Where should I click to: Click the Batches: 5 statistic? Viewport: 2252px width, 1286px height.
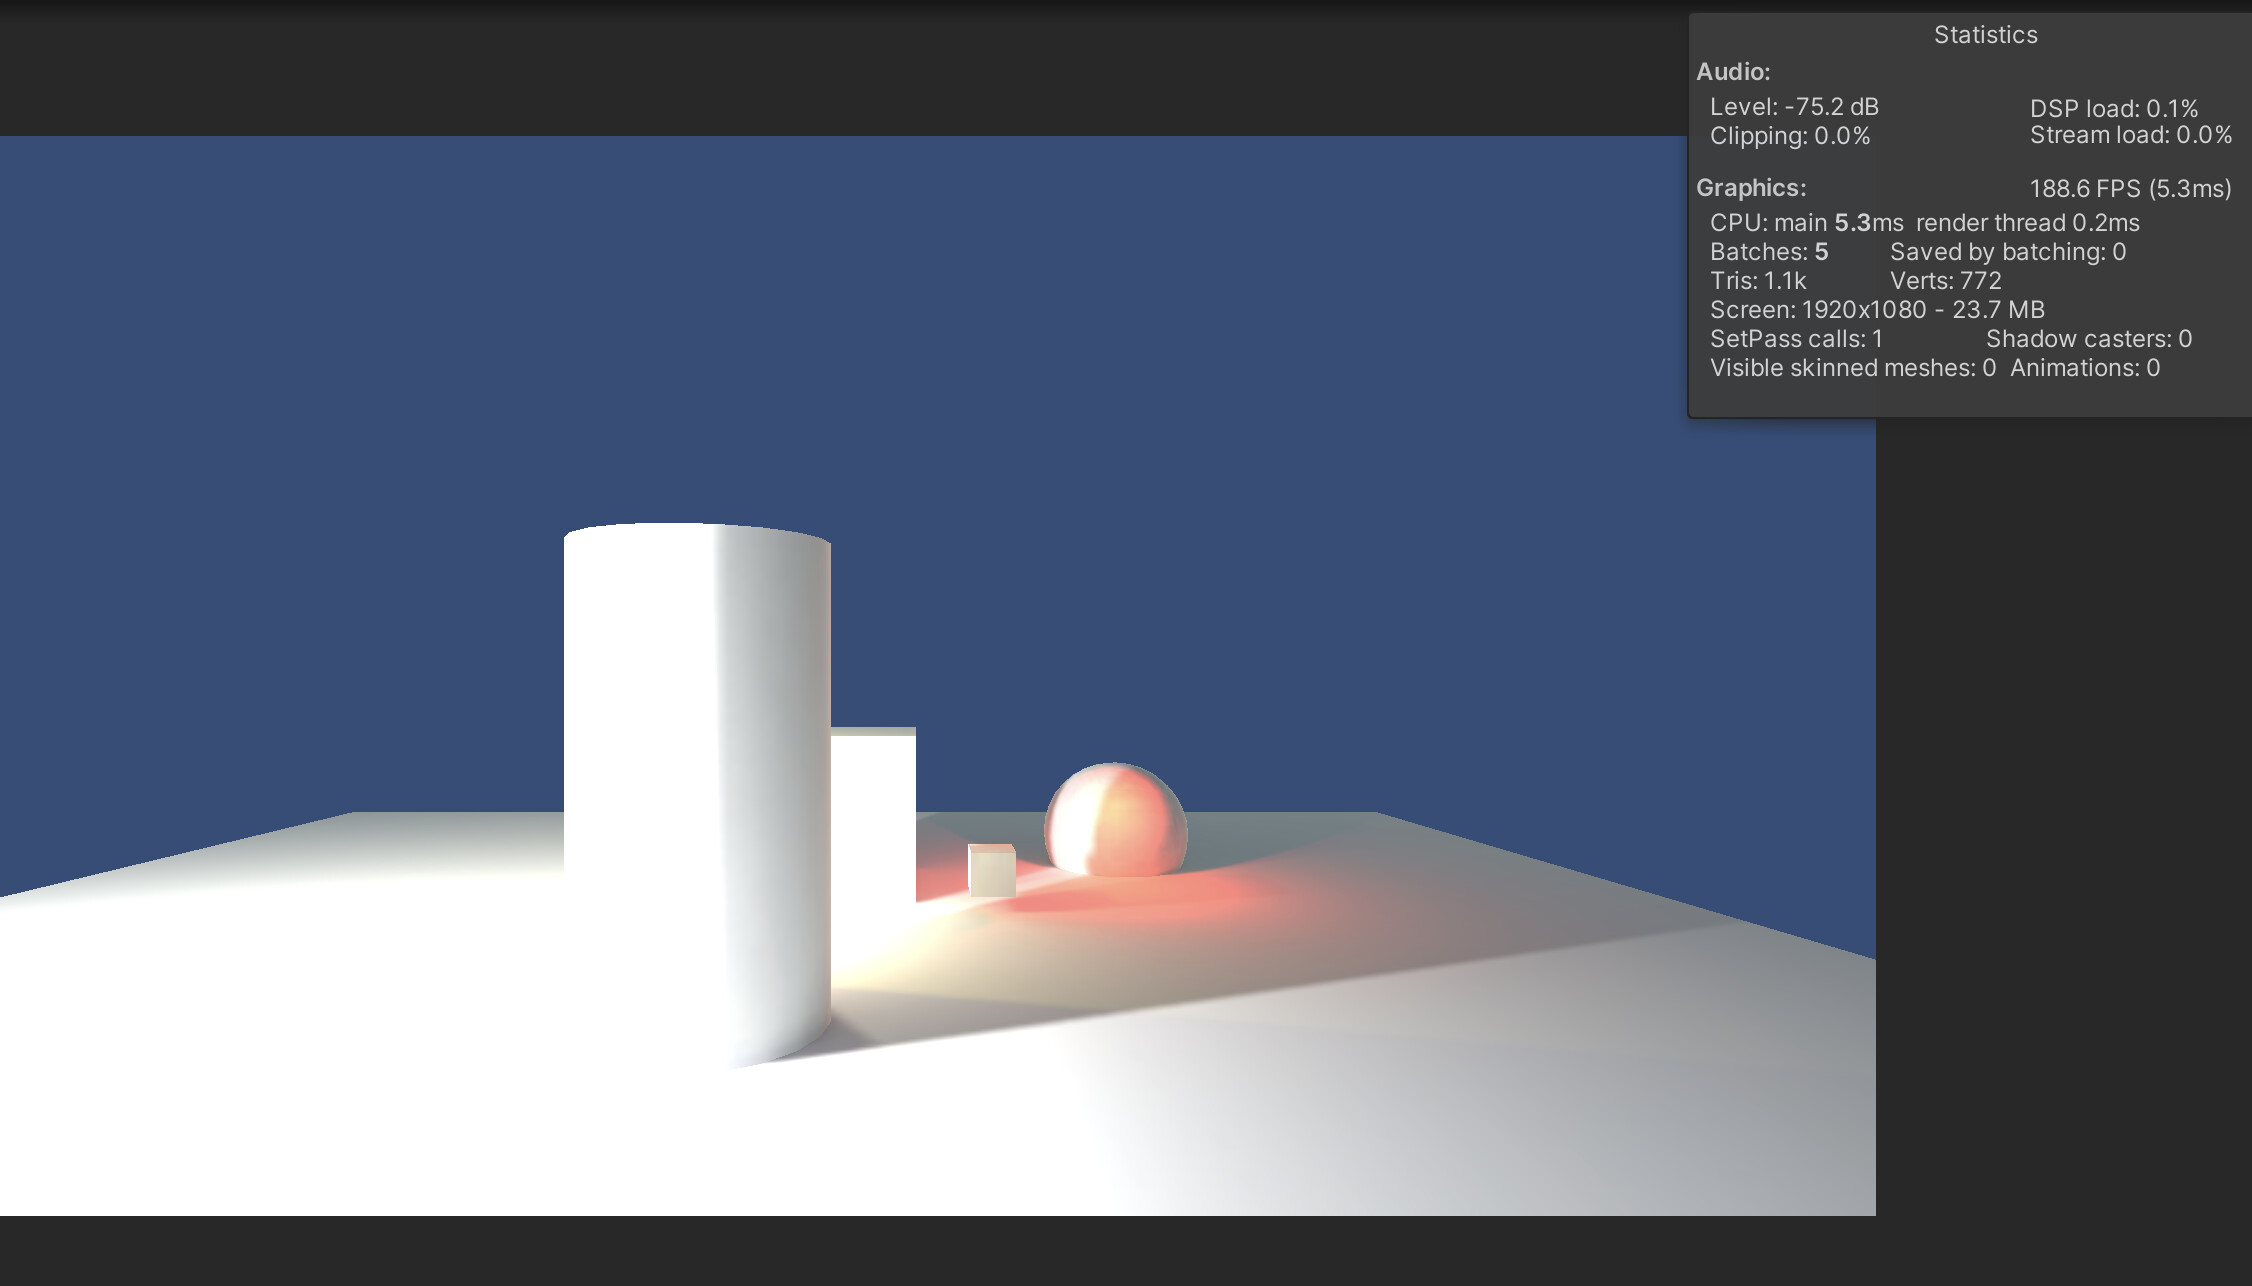[1768, 252]
